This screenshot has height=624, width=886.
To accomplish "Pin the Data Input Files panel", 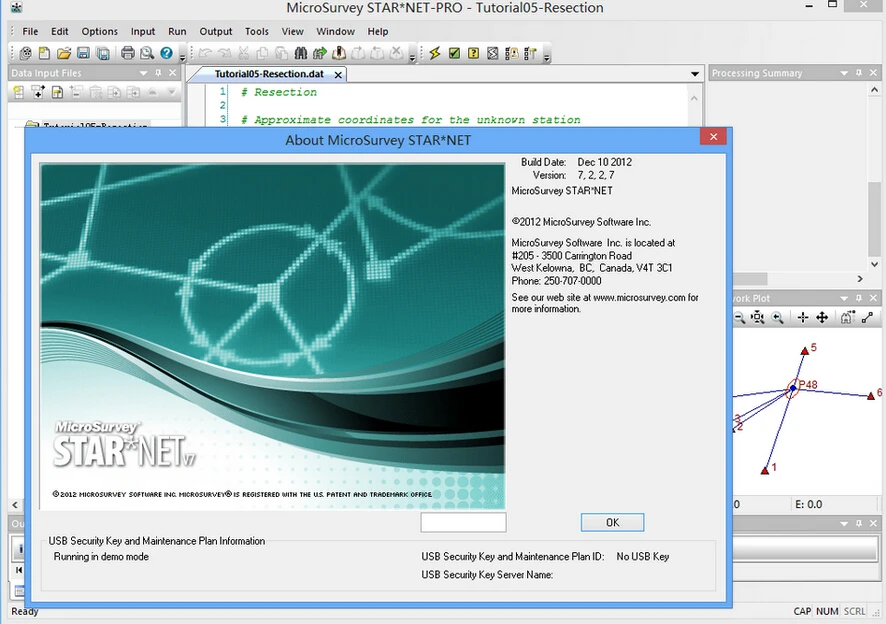I will tap(158, 73).
